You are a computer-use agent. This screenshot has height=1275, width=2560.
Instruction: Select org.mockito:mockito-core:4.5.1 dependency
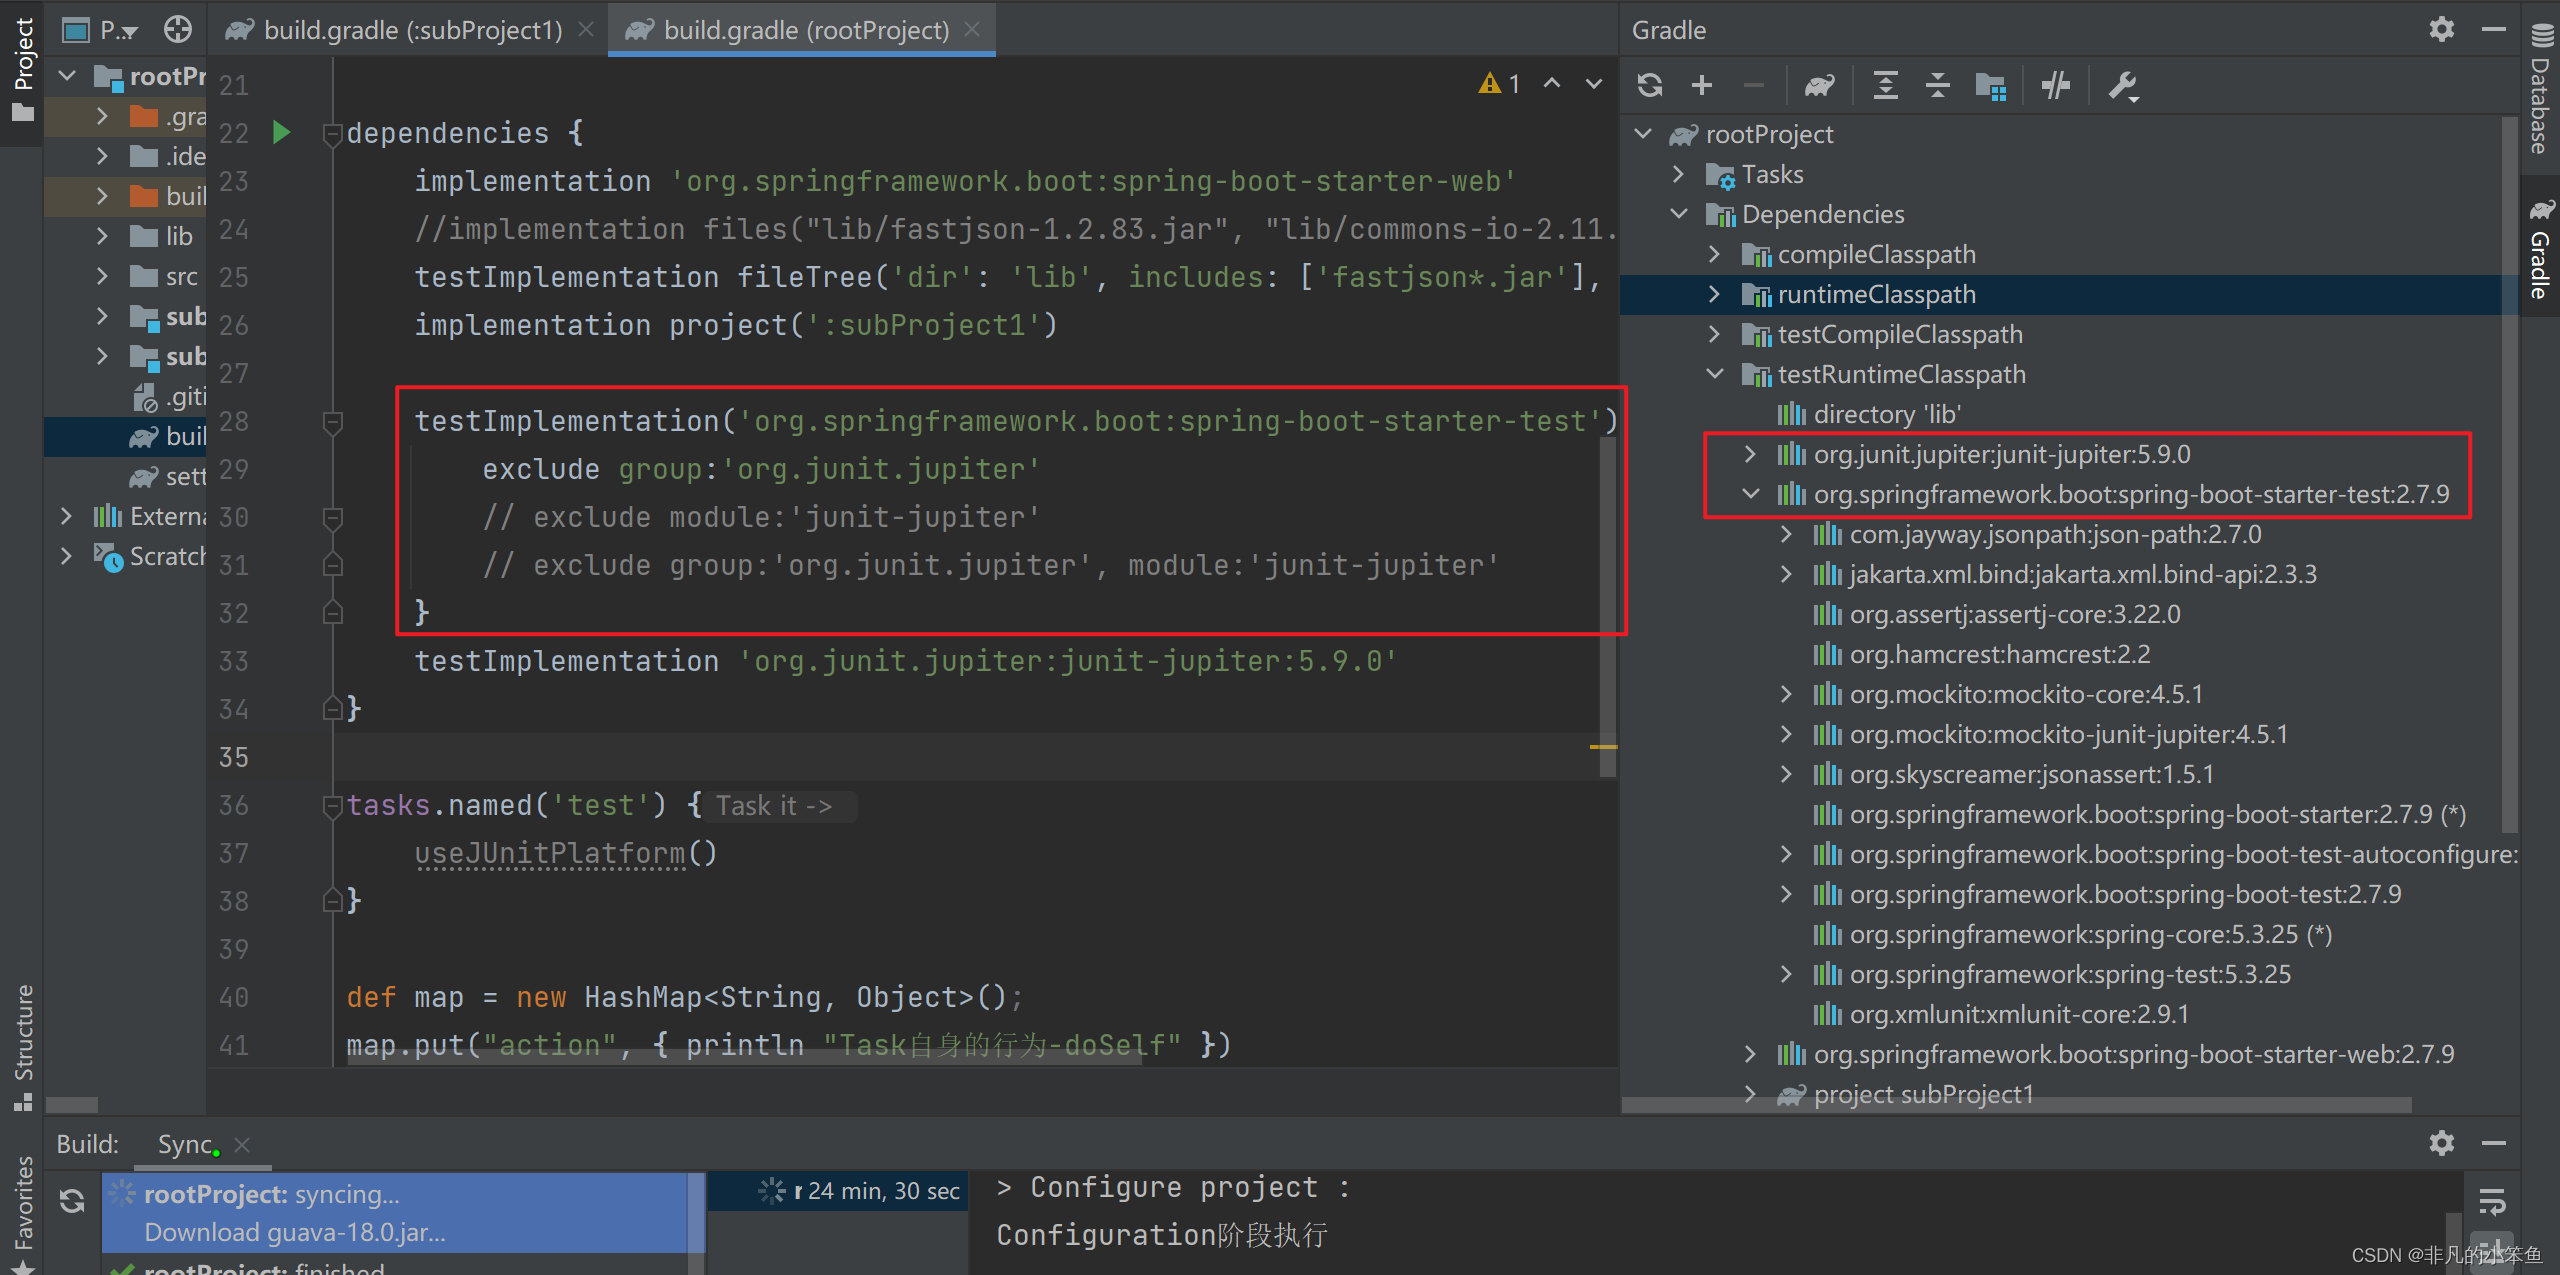[2026, 694]
